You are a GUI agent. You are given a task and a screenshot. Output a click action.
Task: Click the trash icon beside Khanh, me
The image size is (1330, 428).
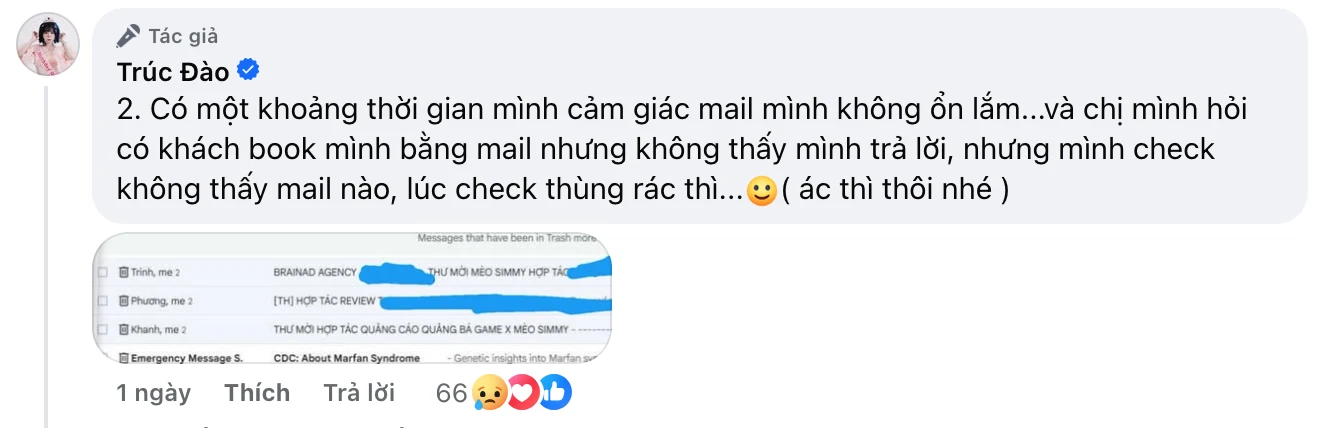(124, 329)
